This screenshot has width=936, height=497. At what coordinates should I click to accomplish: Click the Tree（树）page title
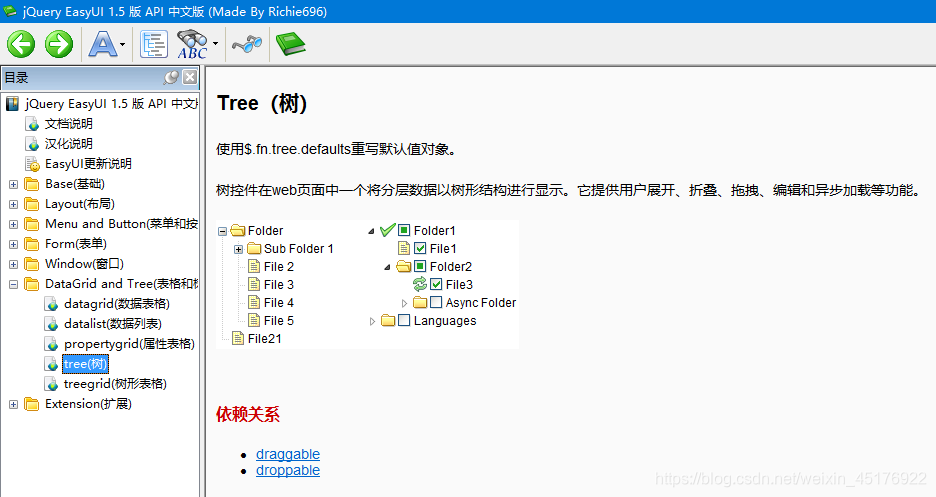[x=262, y=103]
